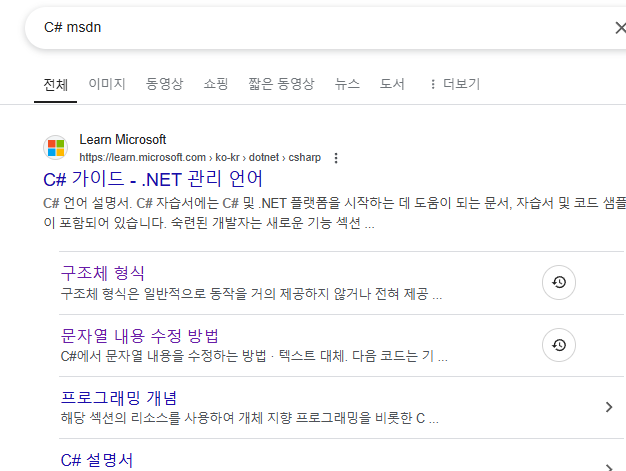Switch to the 이미지 tab

(107, 84)
